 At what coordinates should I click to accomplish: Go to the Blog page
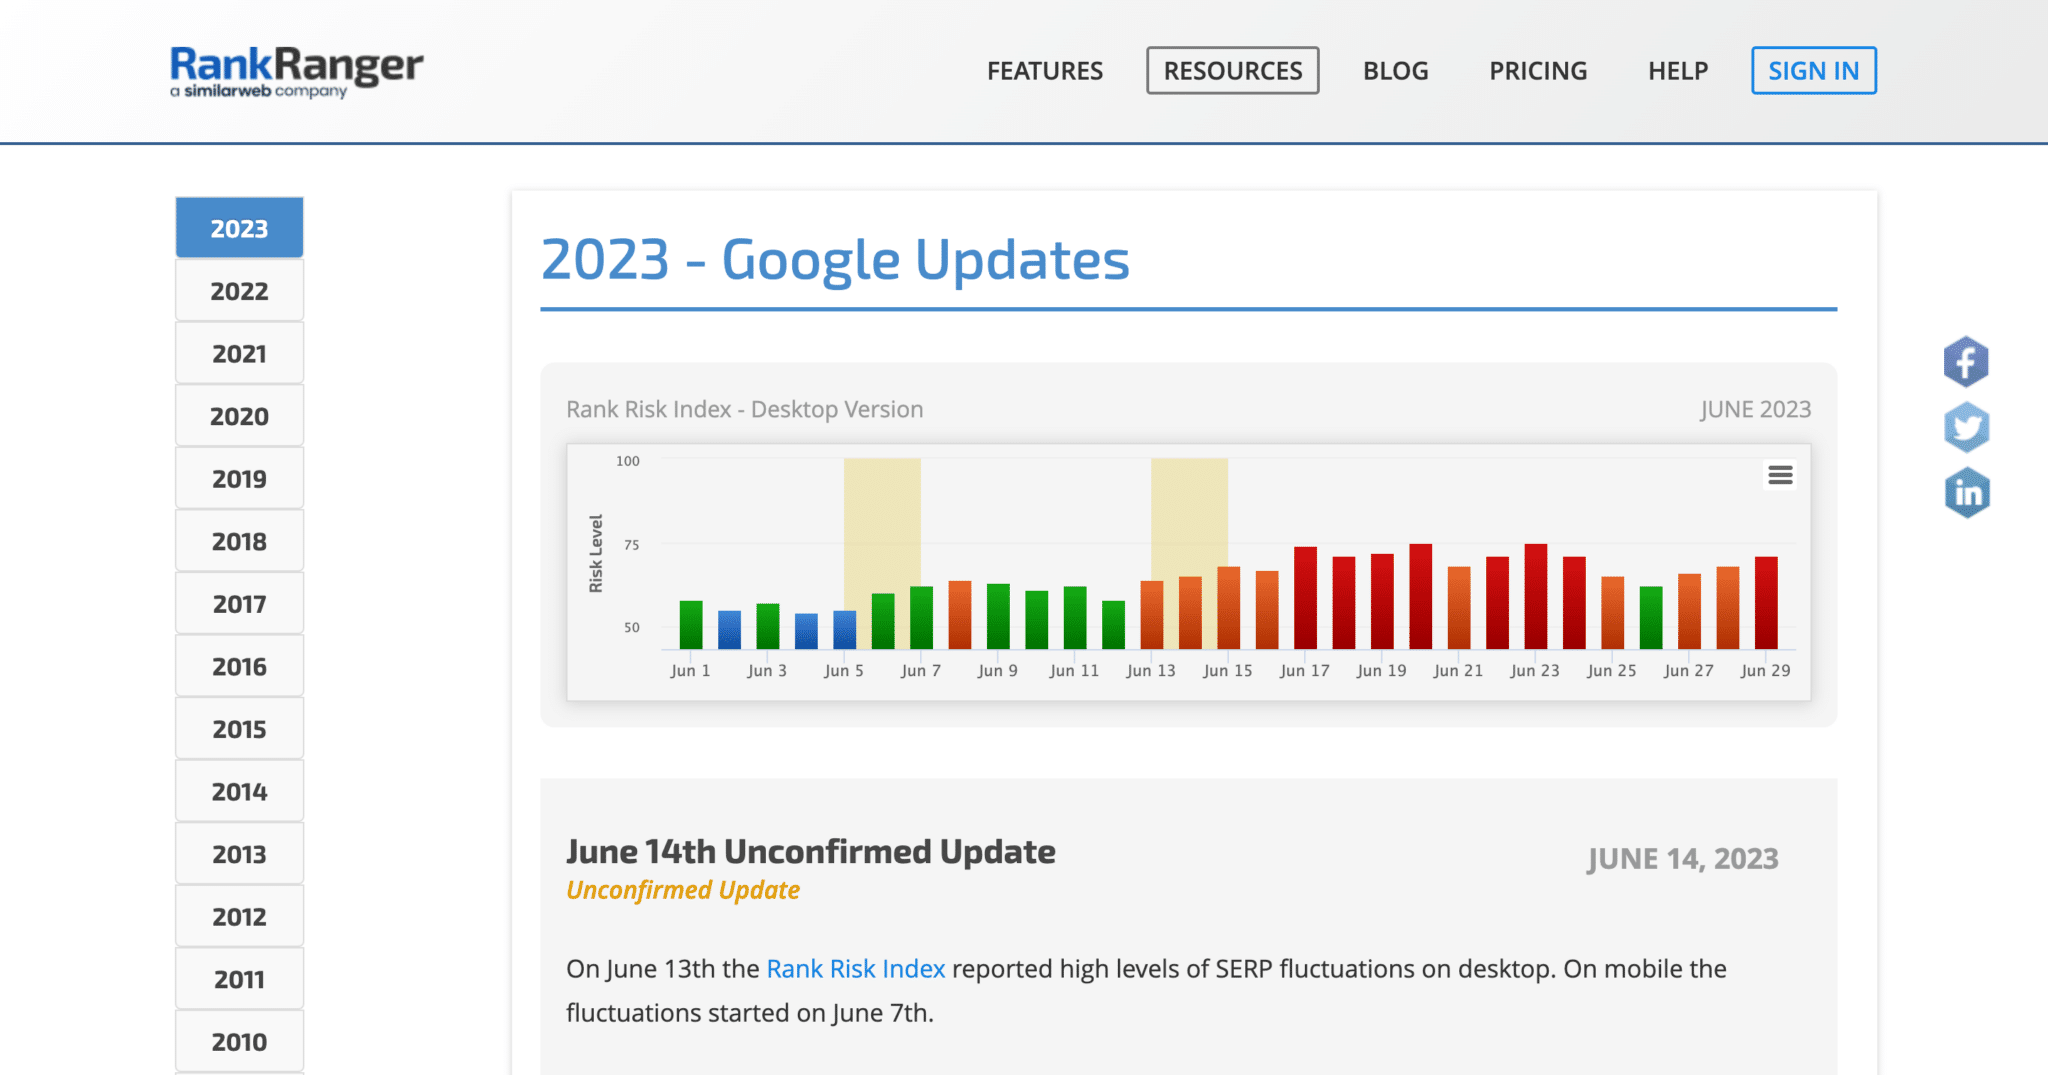click(1396, 71)
